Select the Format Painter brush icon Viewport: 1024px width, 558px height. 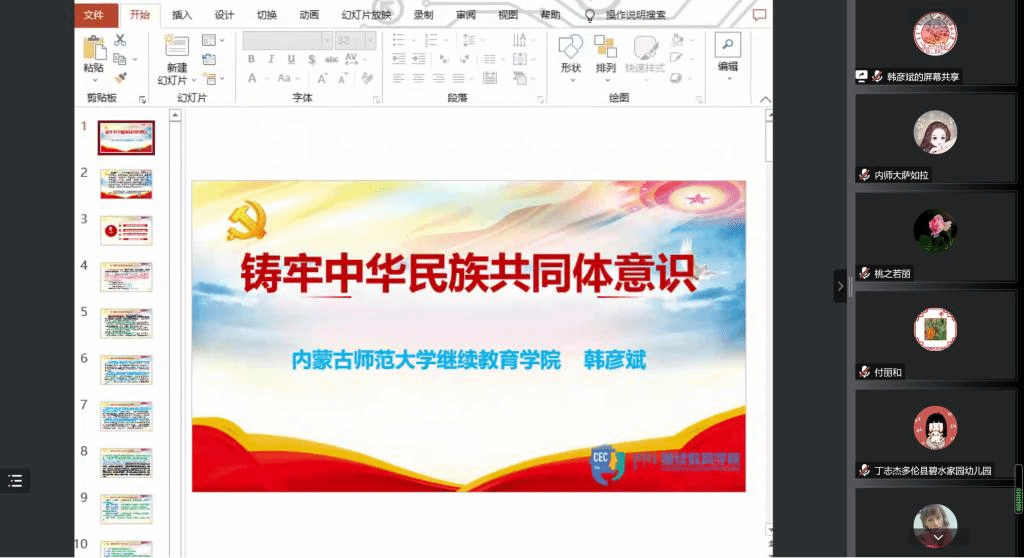click(120, 77)
